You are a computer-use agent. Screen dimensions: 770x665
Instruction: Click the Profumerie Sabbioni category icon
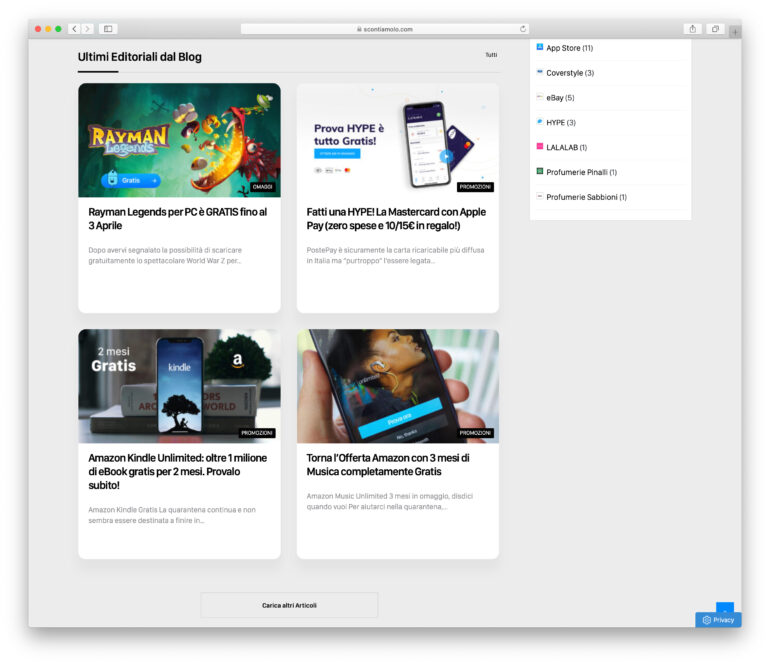point(540,196)
